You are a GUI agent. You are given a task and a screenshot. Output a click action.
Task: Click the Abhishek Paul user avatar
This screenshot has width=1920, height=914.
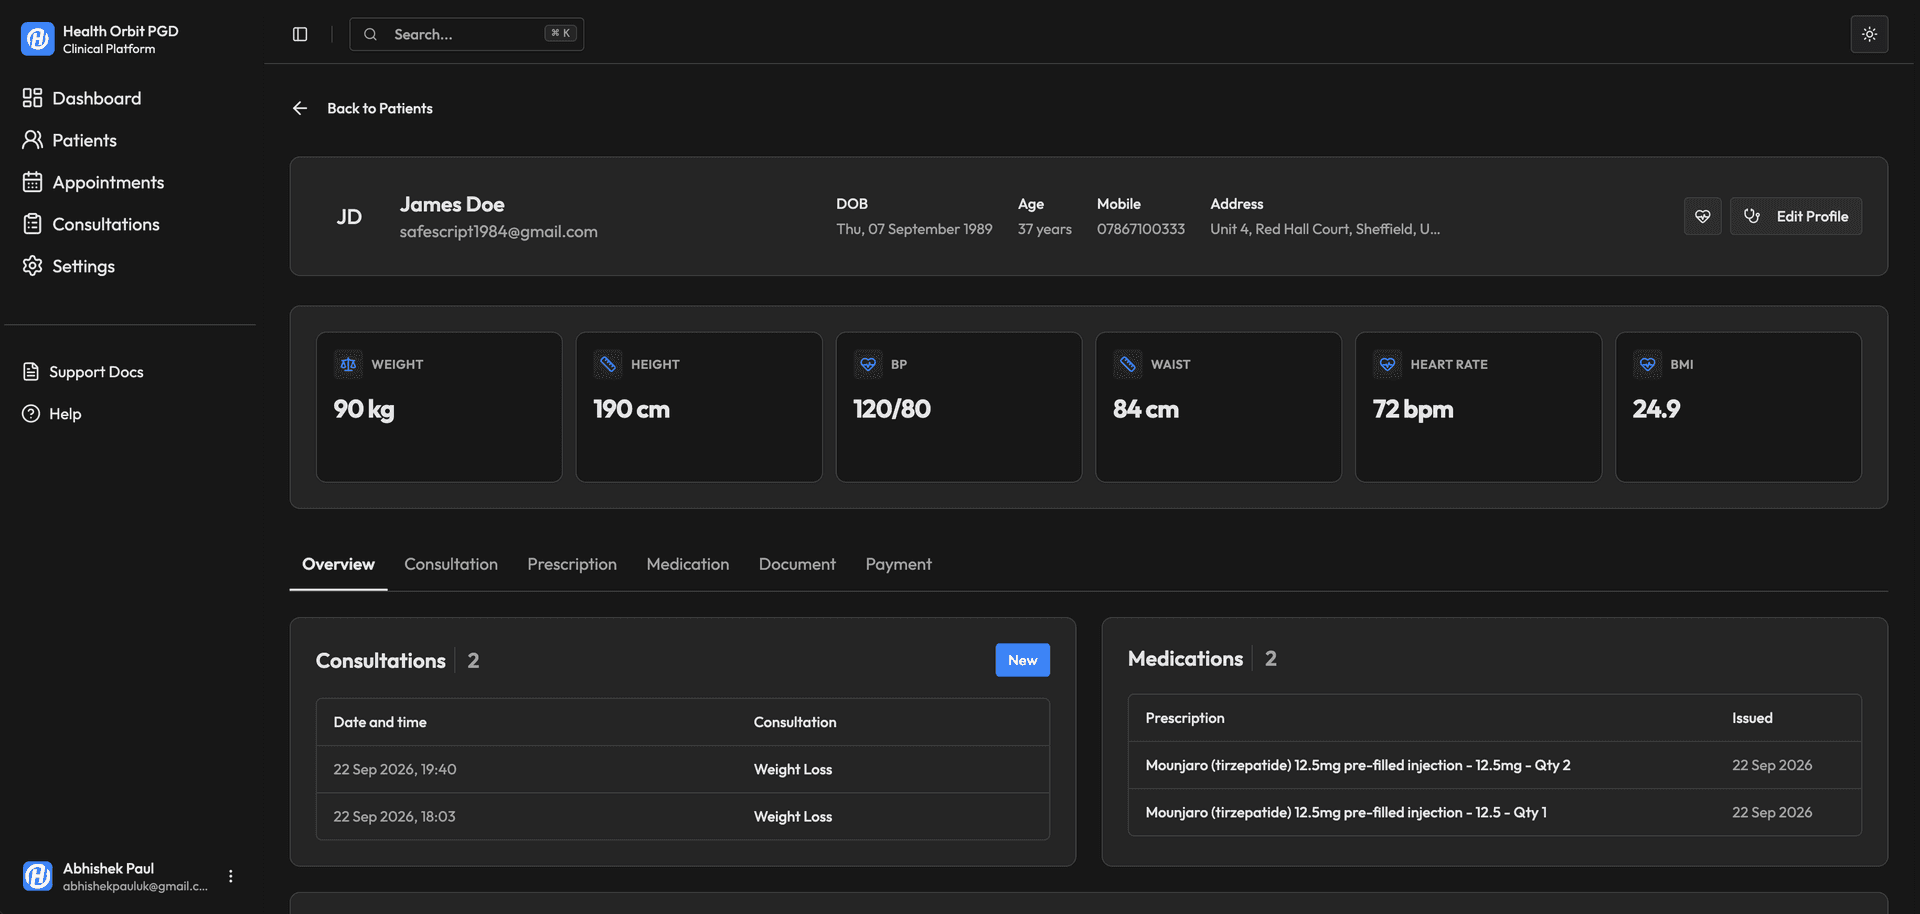[x=37, y=876]
